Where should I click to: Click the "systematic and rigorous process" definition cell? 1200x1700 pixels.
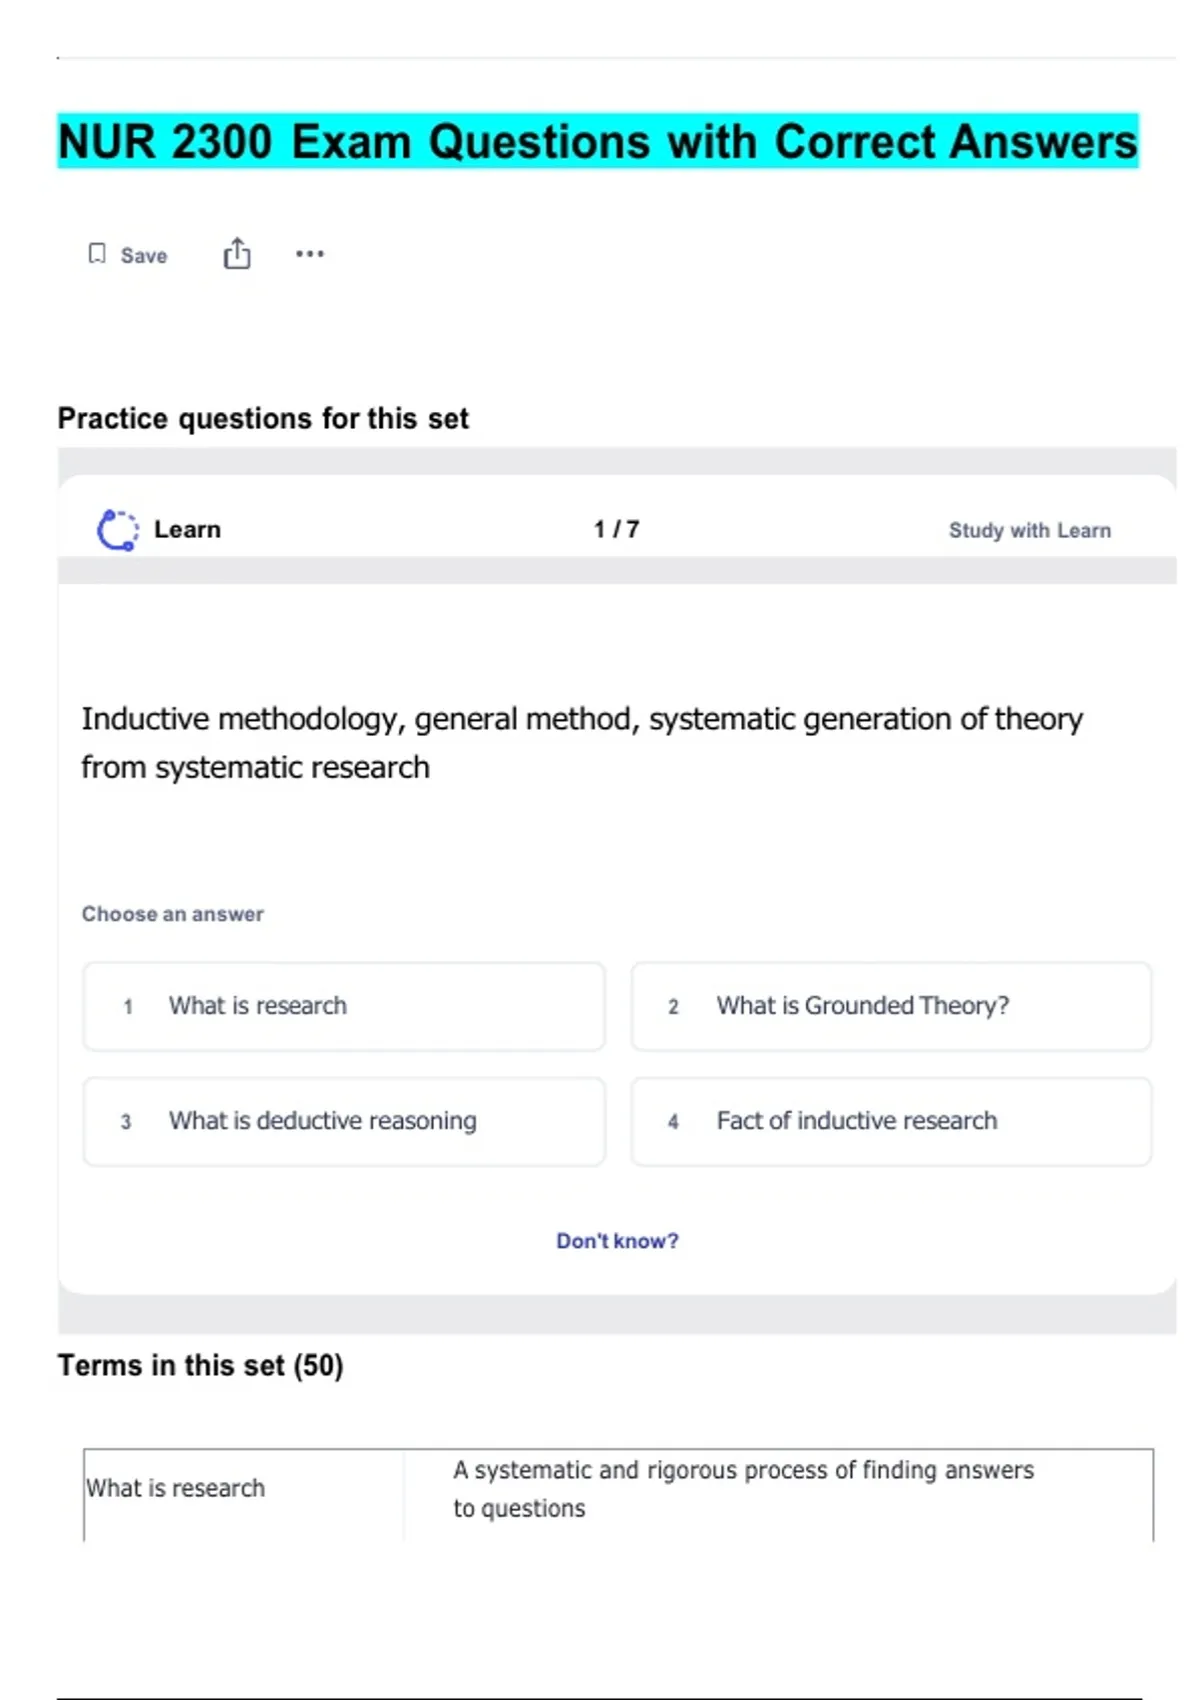pyautogui.click(x=743, y=1489)
